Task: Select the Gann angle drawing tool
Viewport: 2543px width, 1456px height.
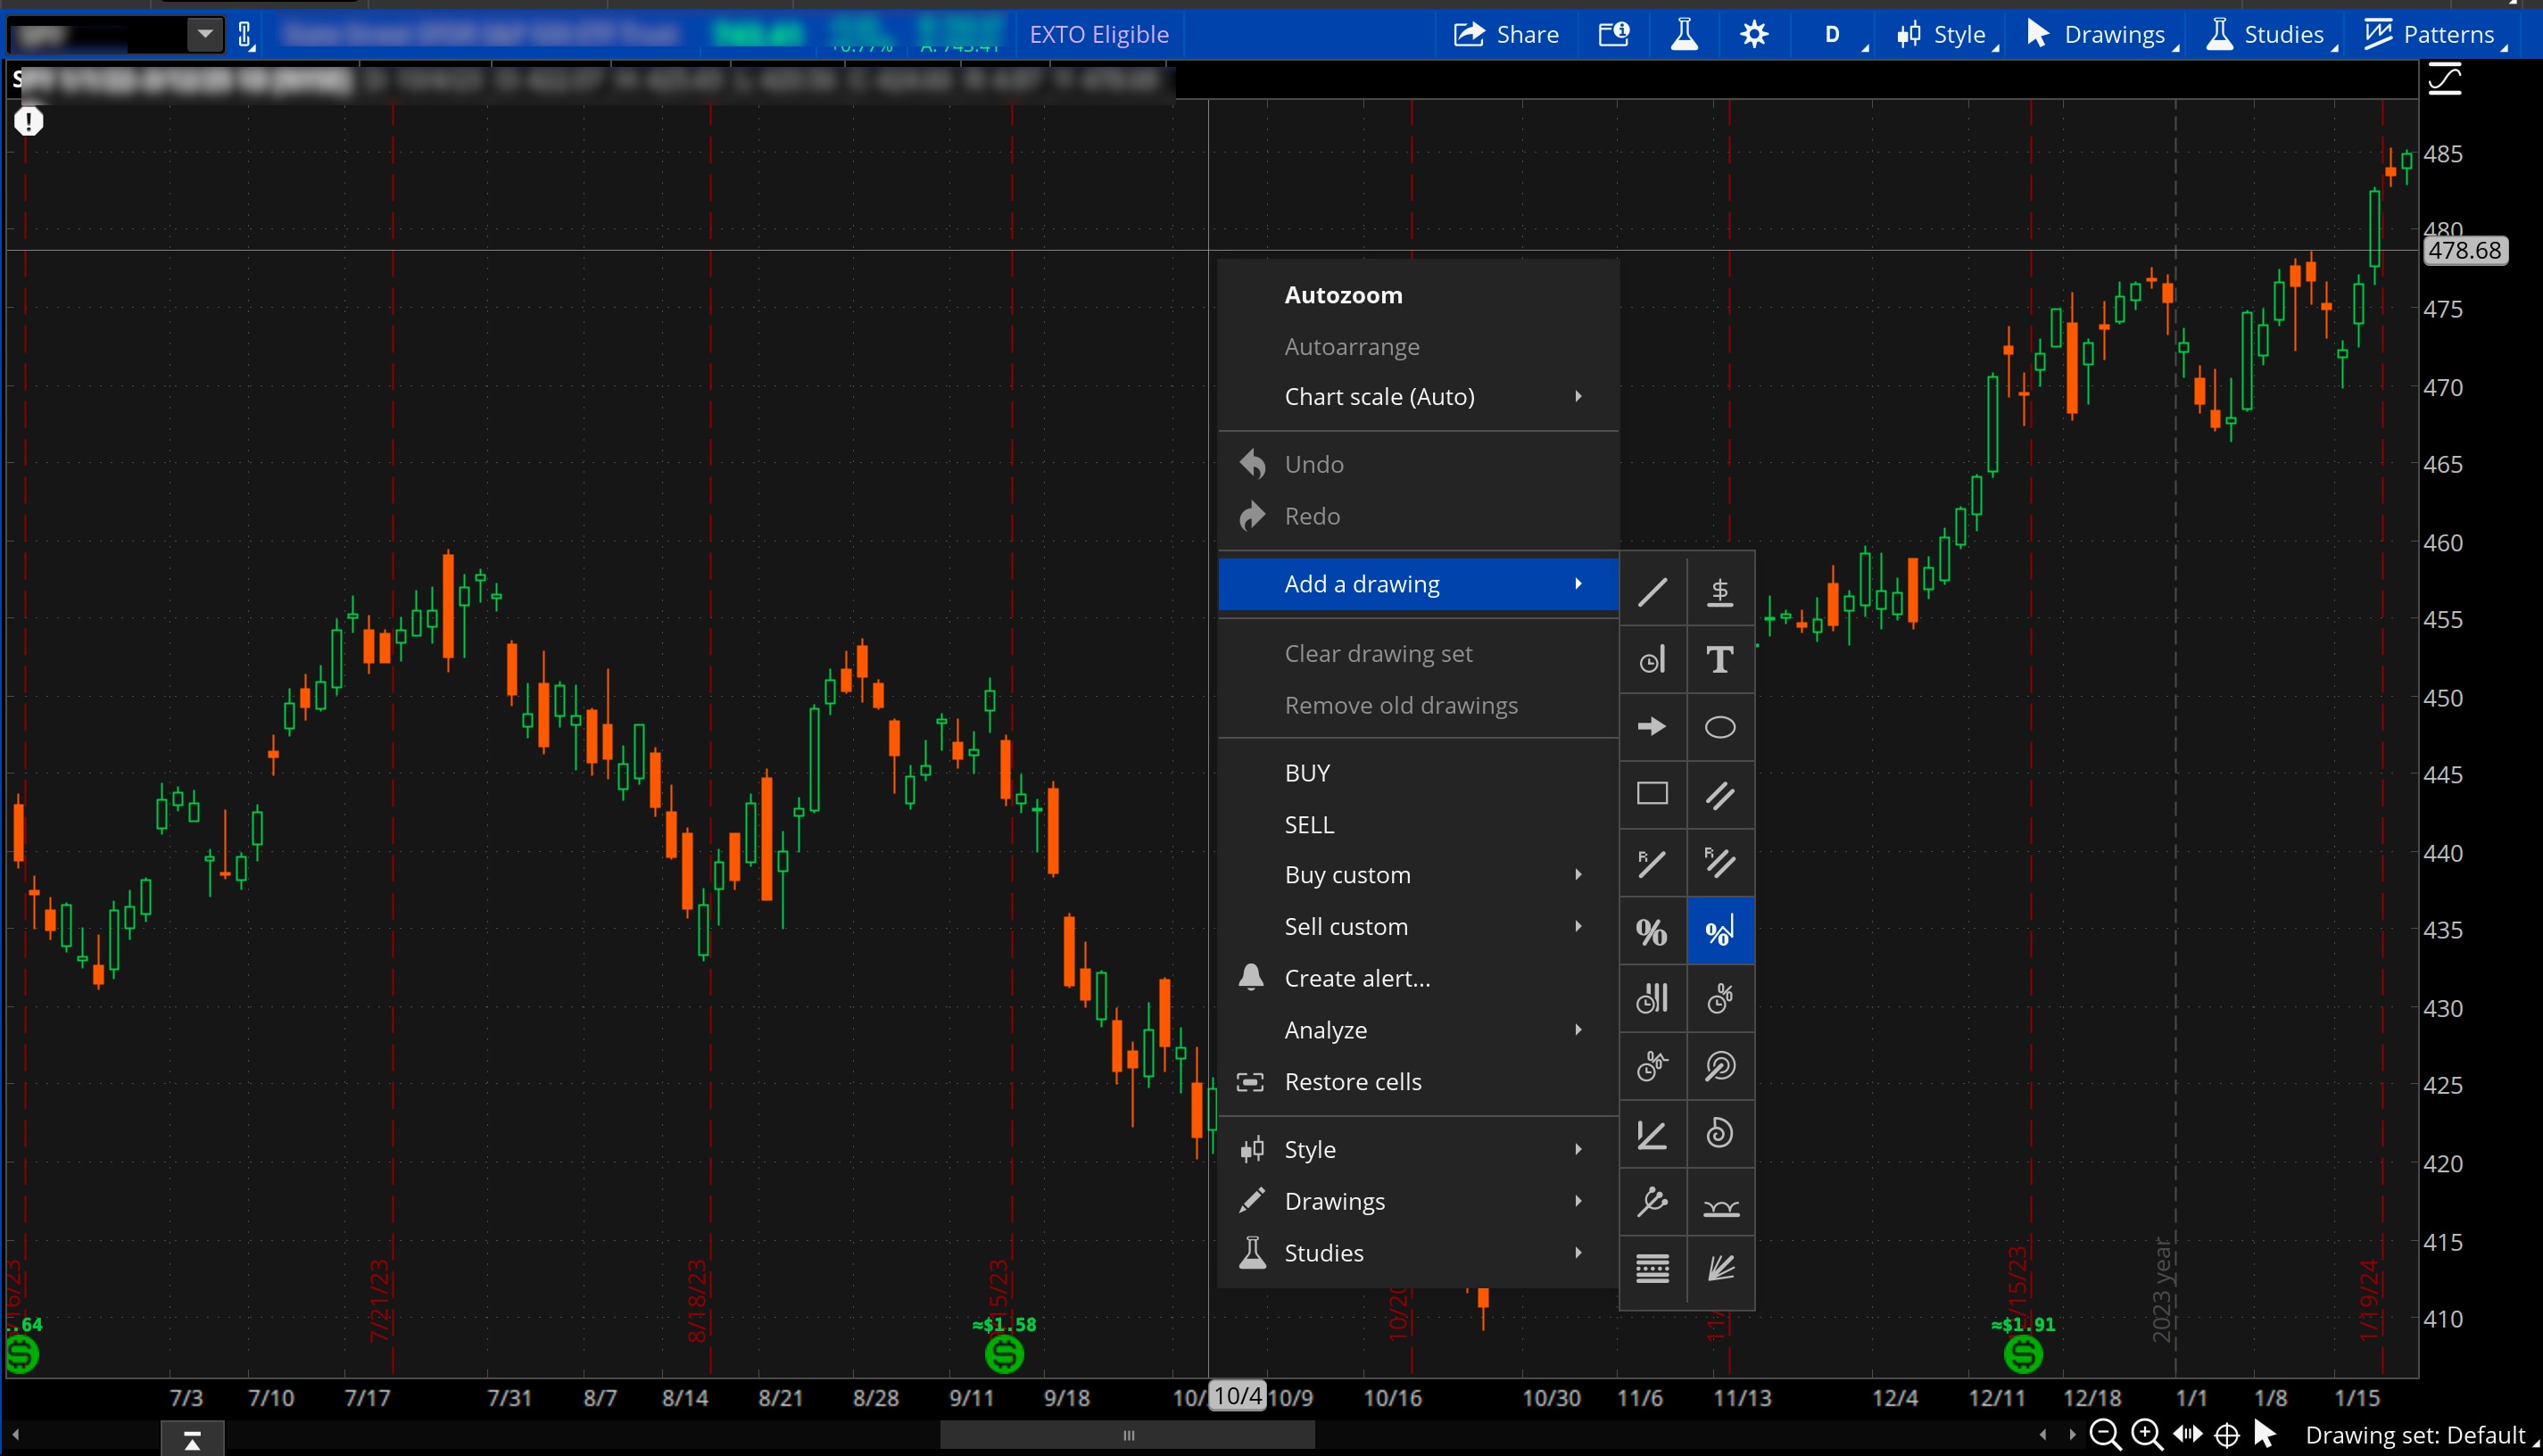Action: click(1652, 1134)
